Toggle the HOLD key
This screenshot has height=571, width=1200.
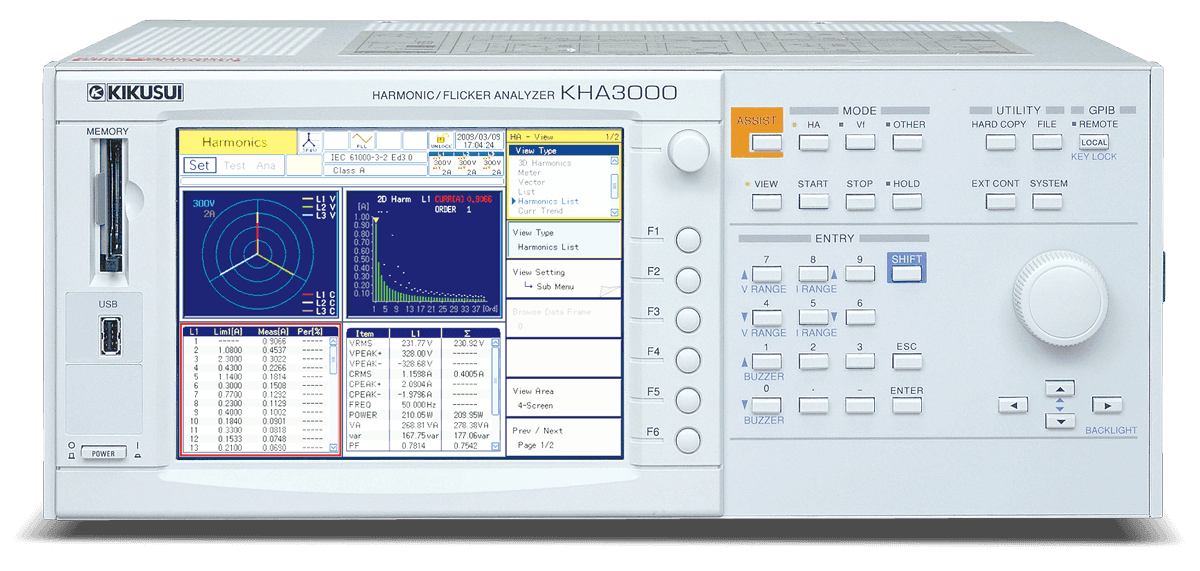(x=906, y=202)
